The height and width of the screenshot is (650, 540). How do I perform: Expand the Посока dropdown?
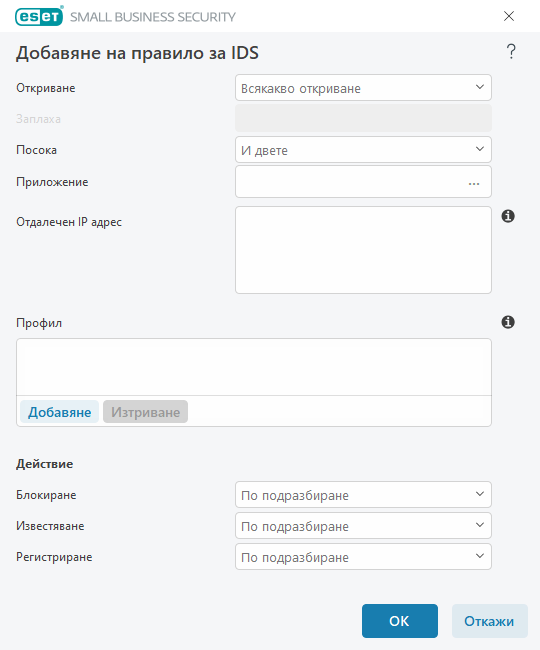[363, 150]
